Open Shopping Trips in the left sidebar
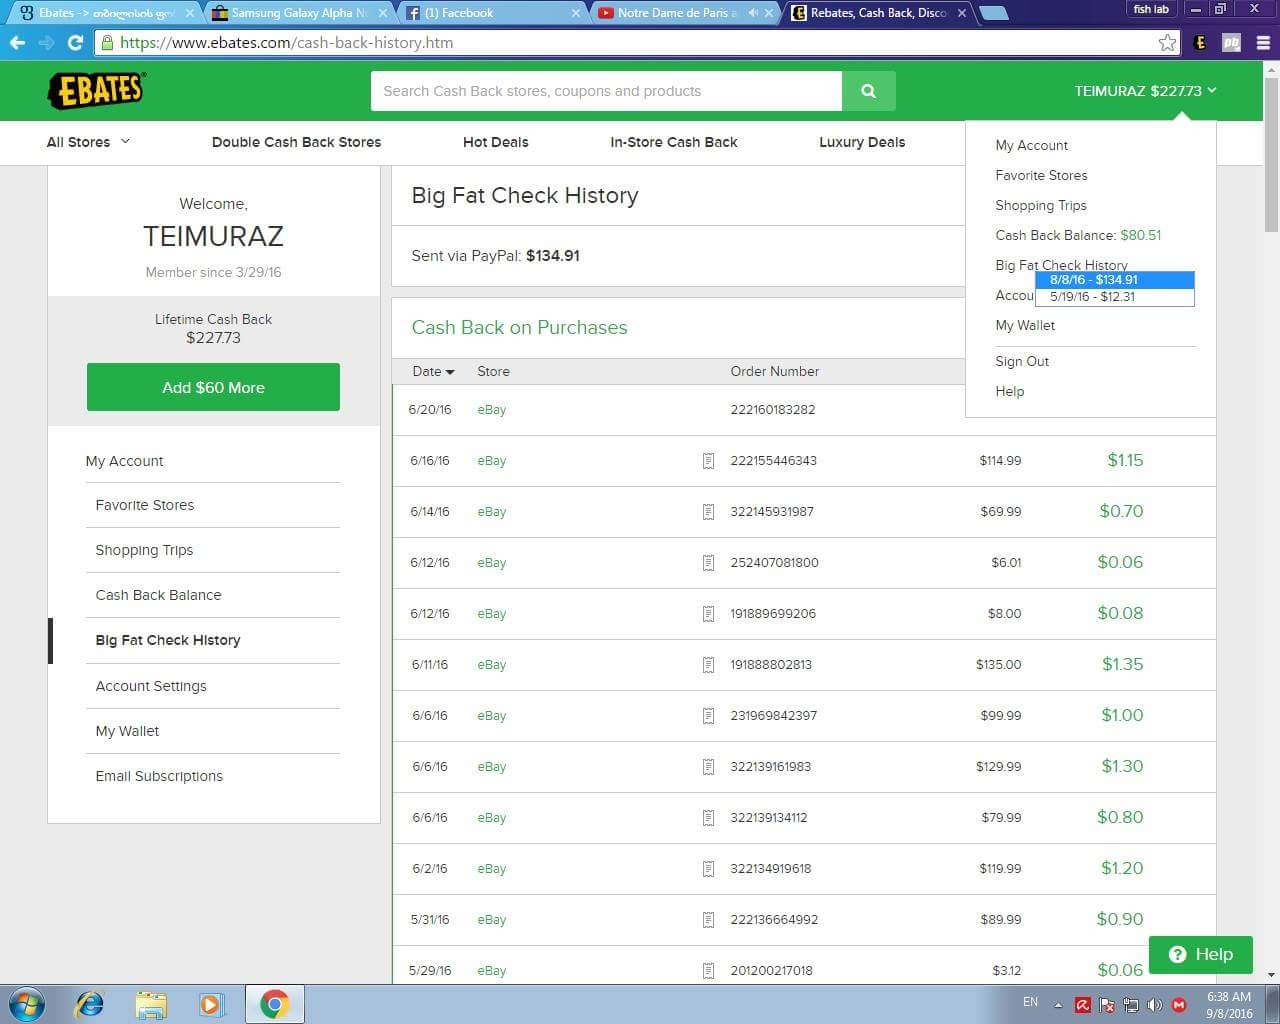The image size is (1280, 1024). click(144, 550)
